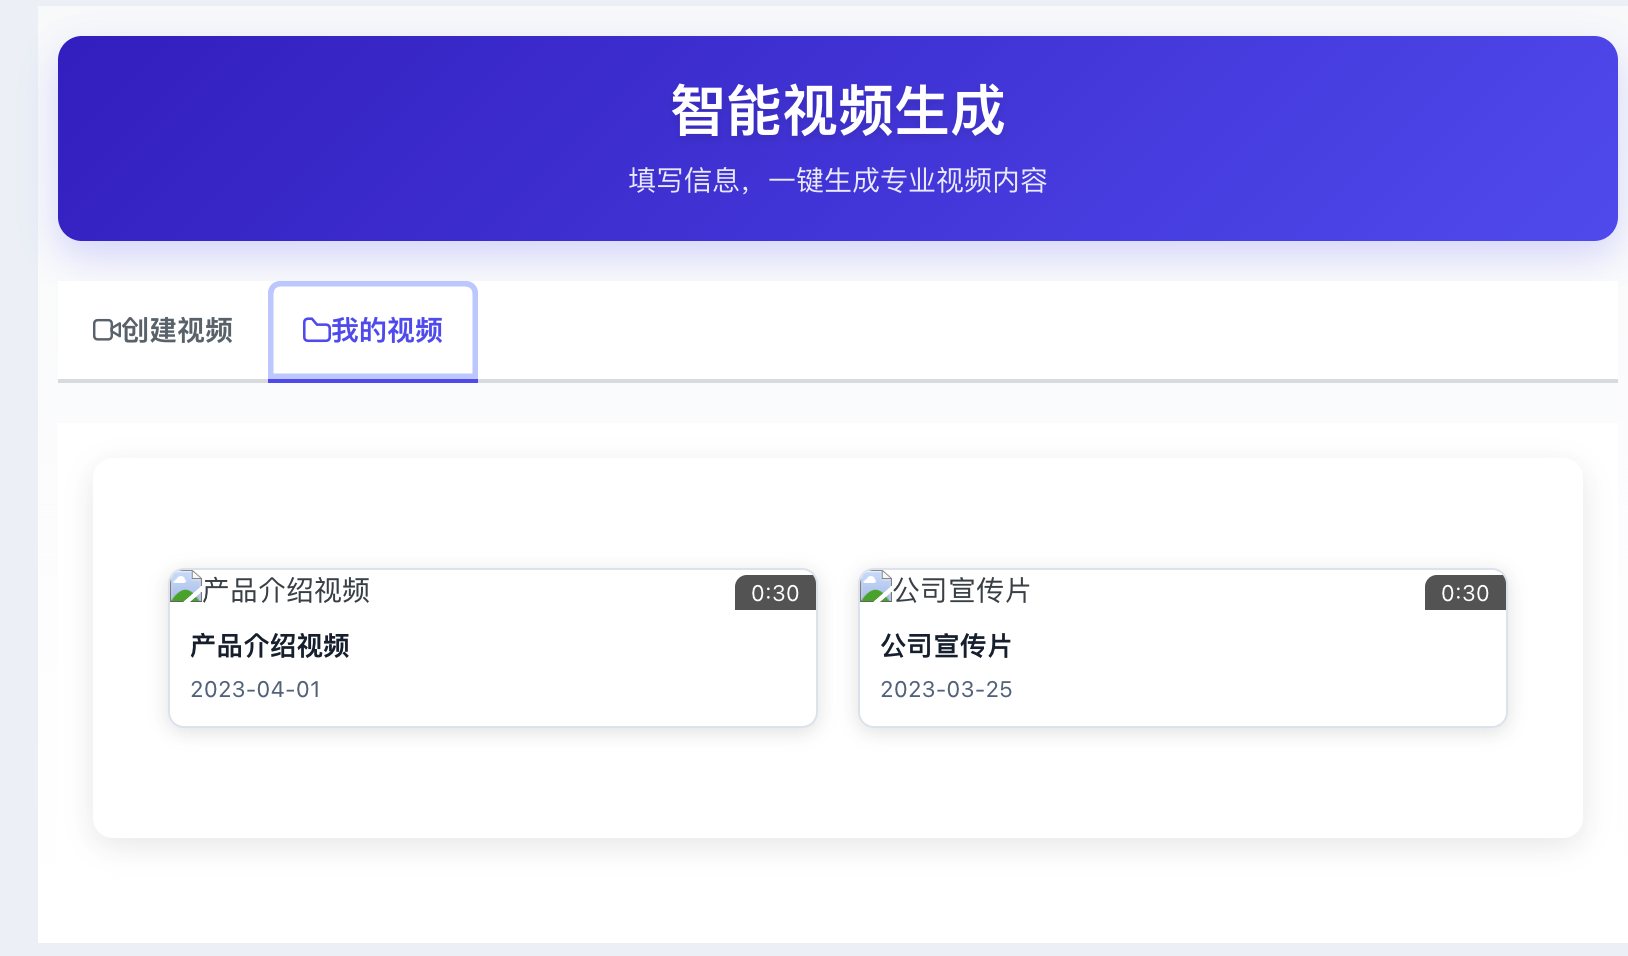Open the 产品介绍视频 bold title
This screenshot has width=1628, height=956.
[270, 646]
